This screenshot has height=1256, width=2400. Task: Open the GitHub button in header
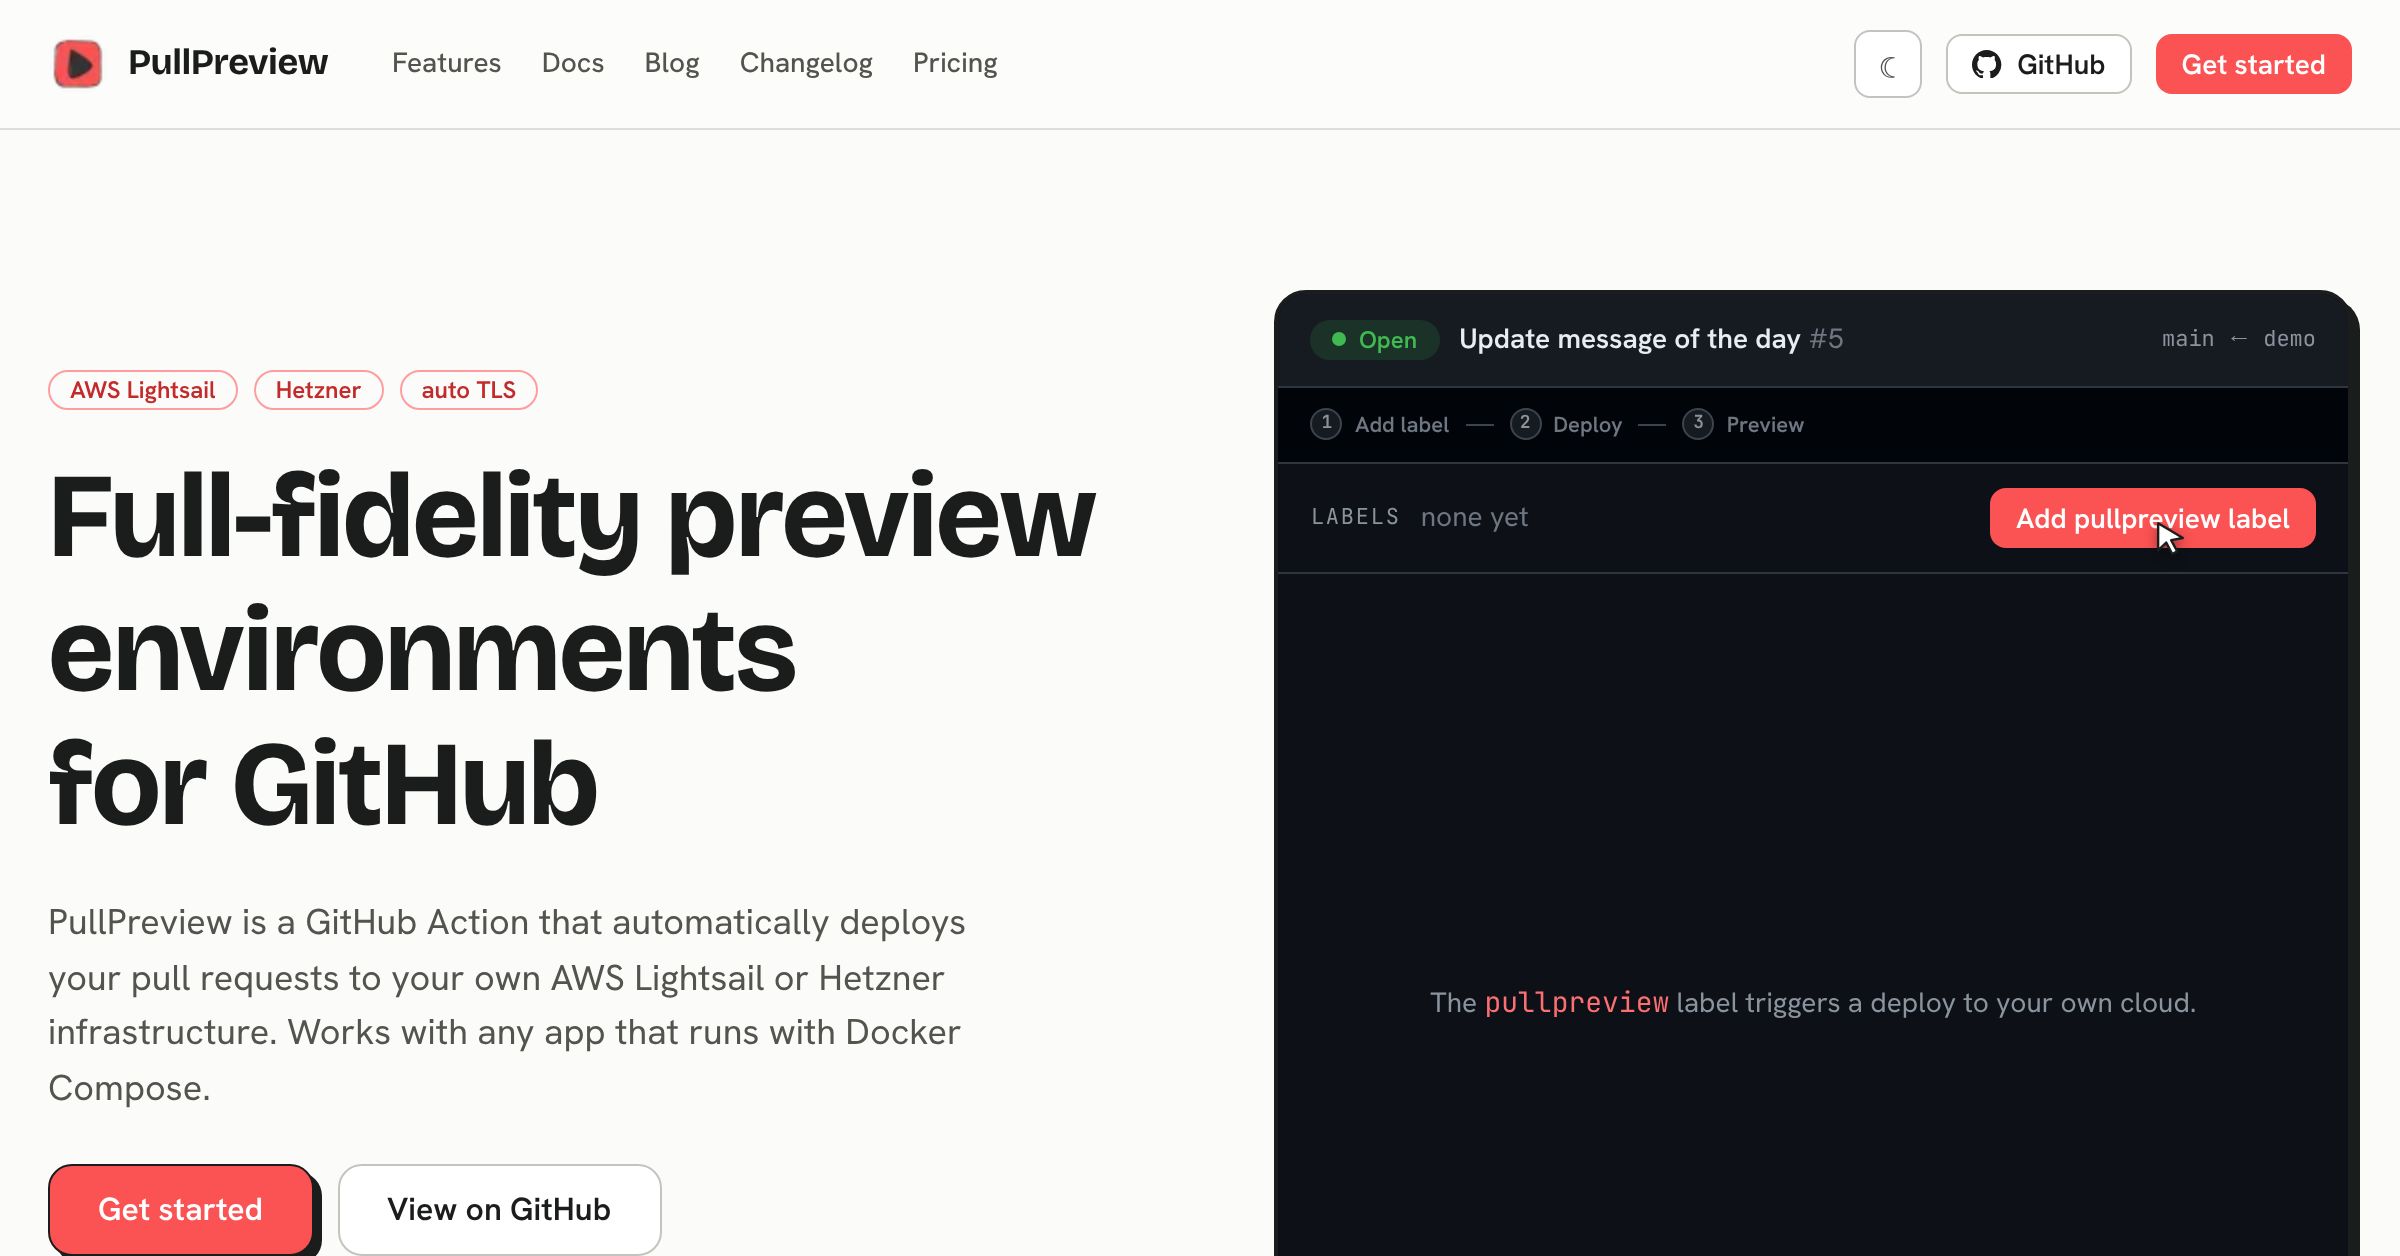[x=2038, y=64]
